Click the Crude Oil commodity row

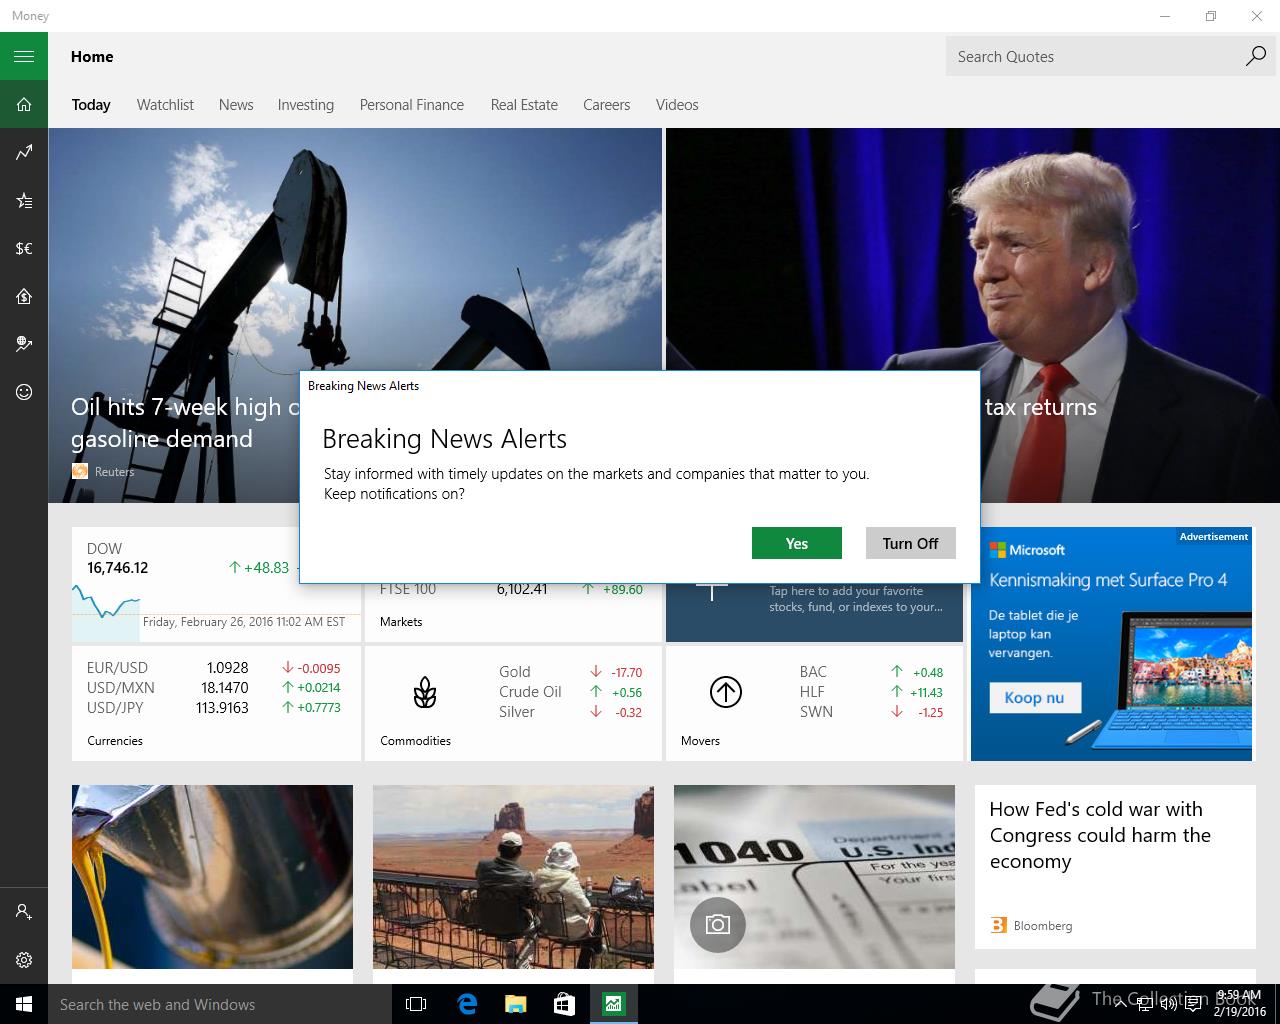pos(570,692)
